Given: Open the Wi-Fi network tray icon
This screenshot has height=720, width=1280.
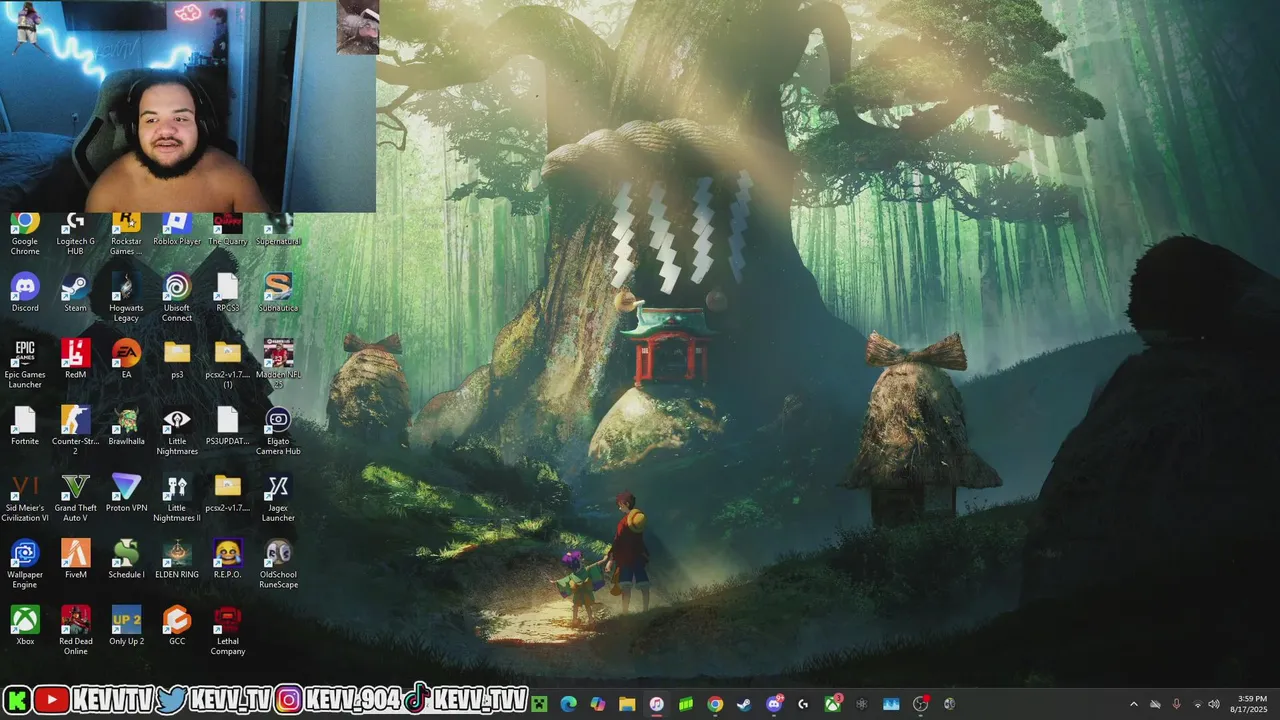Looking at the screenshot, I should coord(1197,705).
